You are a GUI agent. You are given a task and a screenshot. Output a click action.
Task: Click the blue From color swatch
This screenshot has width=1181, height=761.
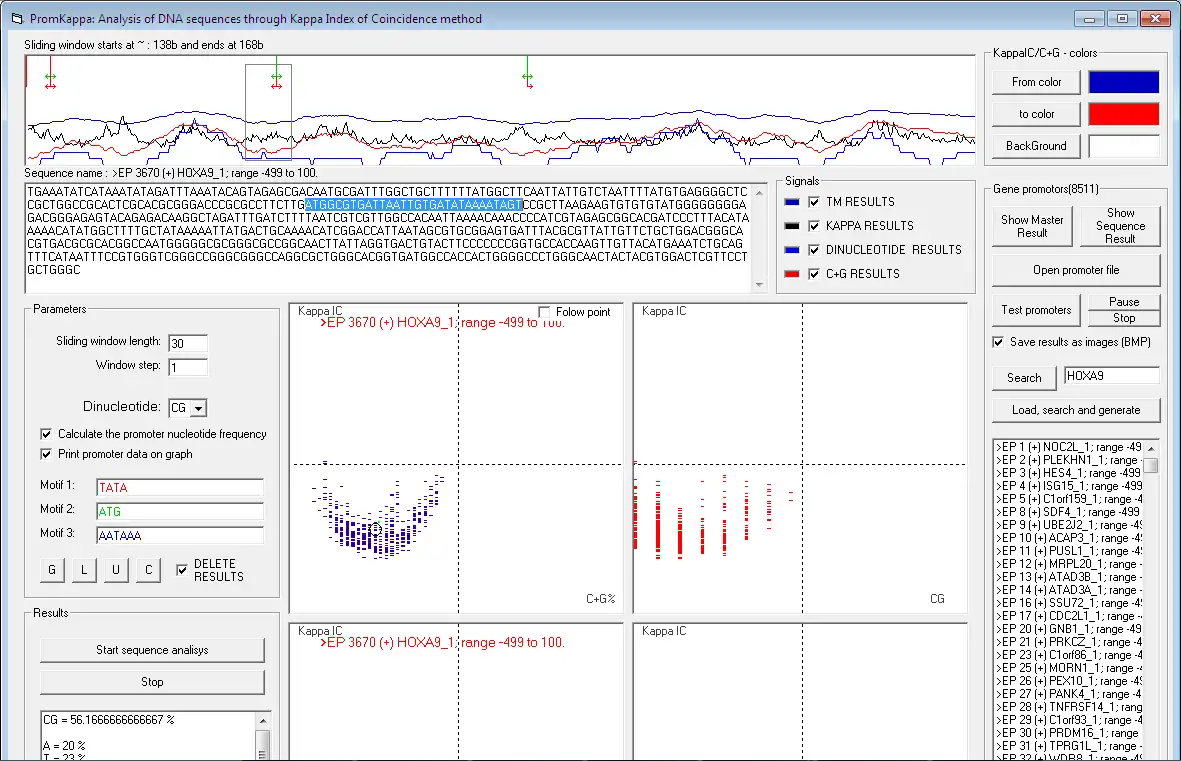point(1123,82)
